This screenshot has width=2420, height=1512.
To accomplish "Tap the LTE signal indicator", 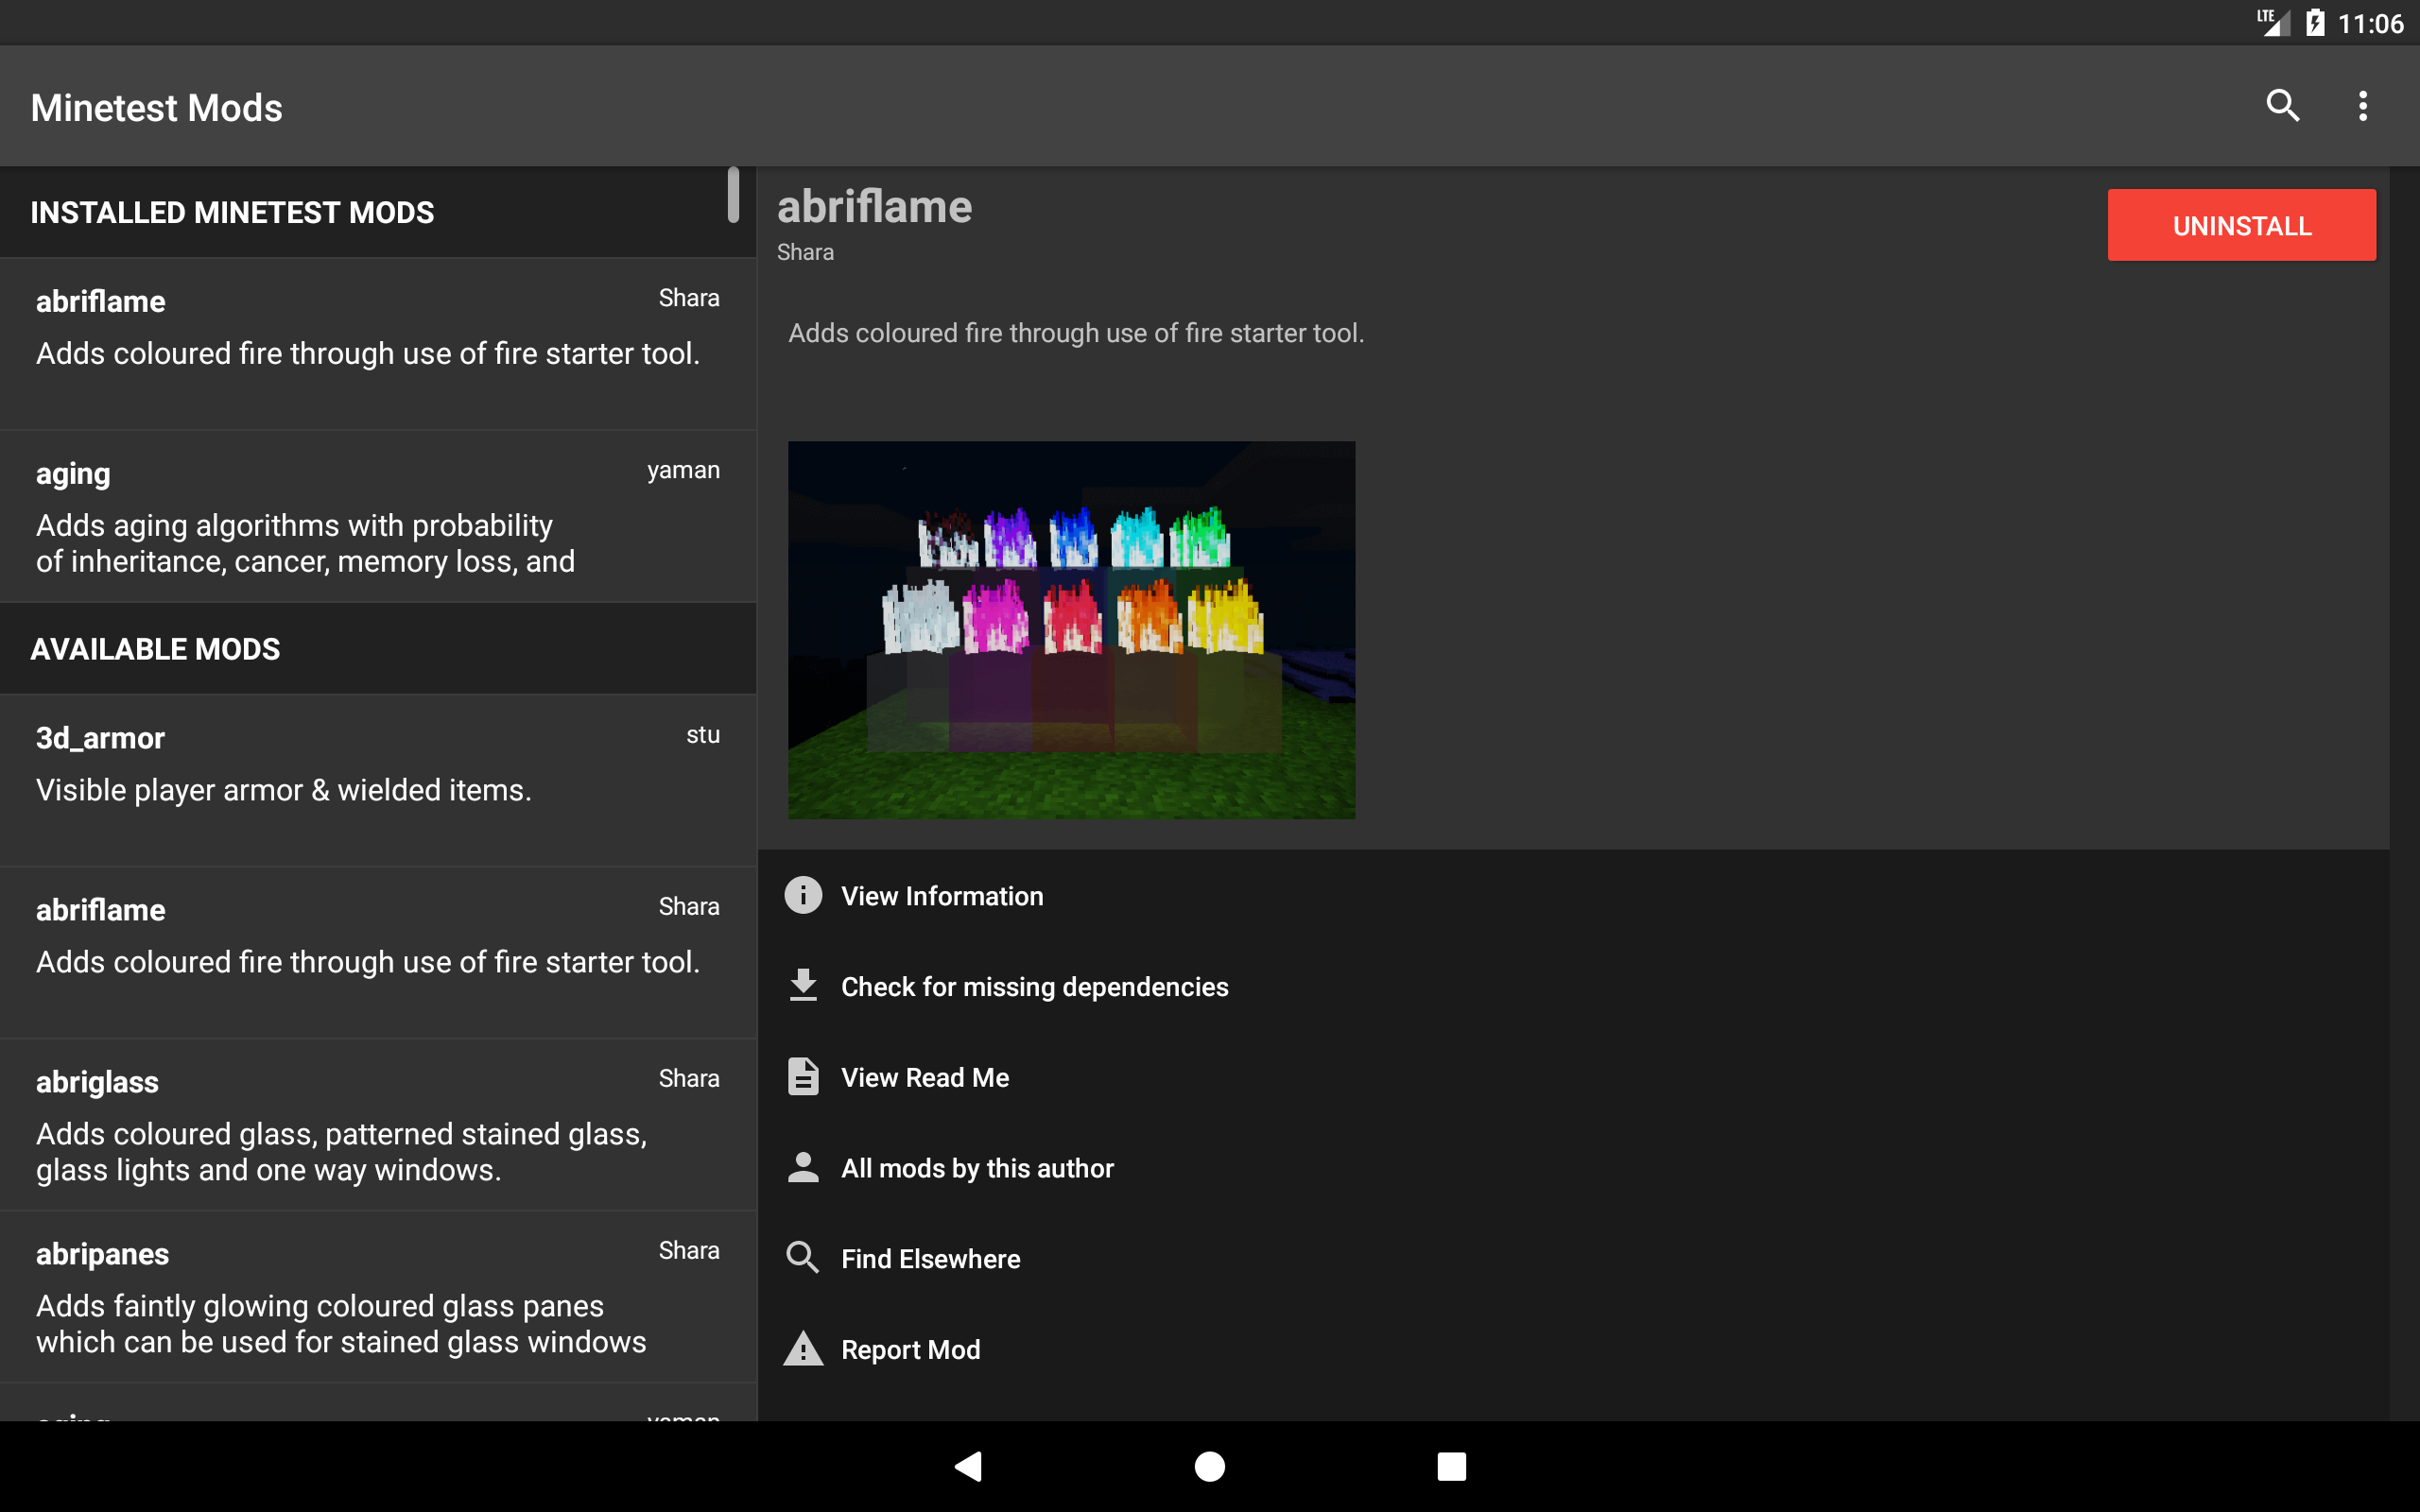I will [2273, 22].
